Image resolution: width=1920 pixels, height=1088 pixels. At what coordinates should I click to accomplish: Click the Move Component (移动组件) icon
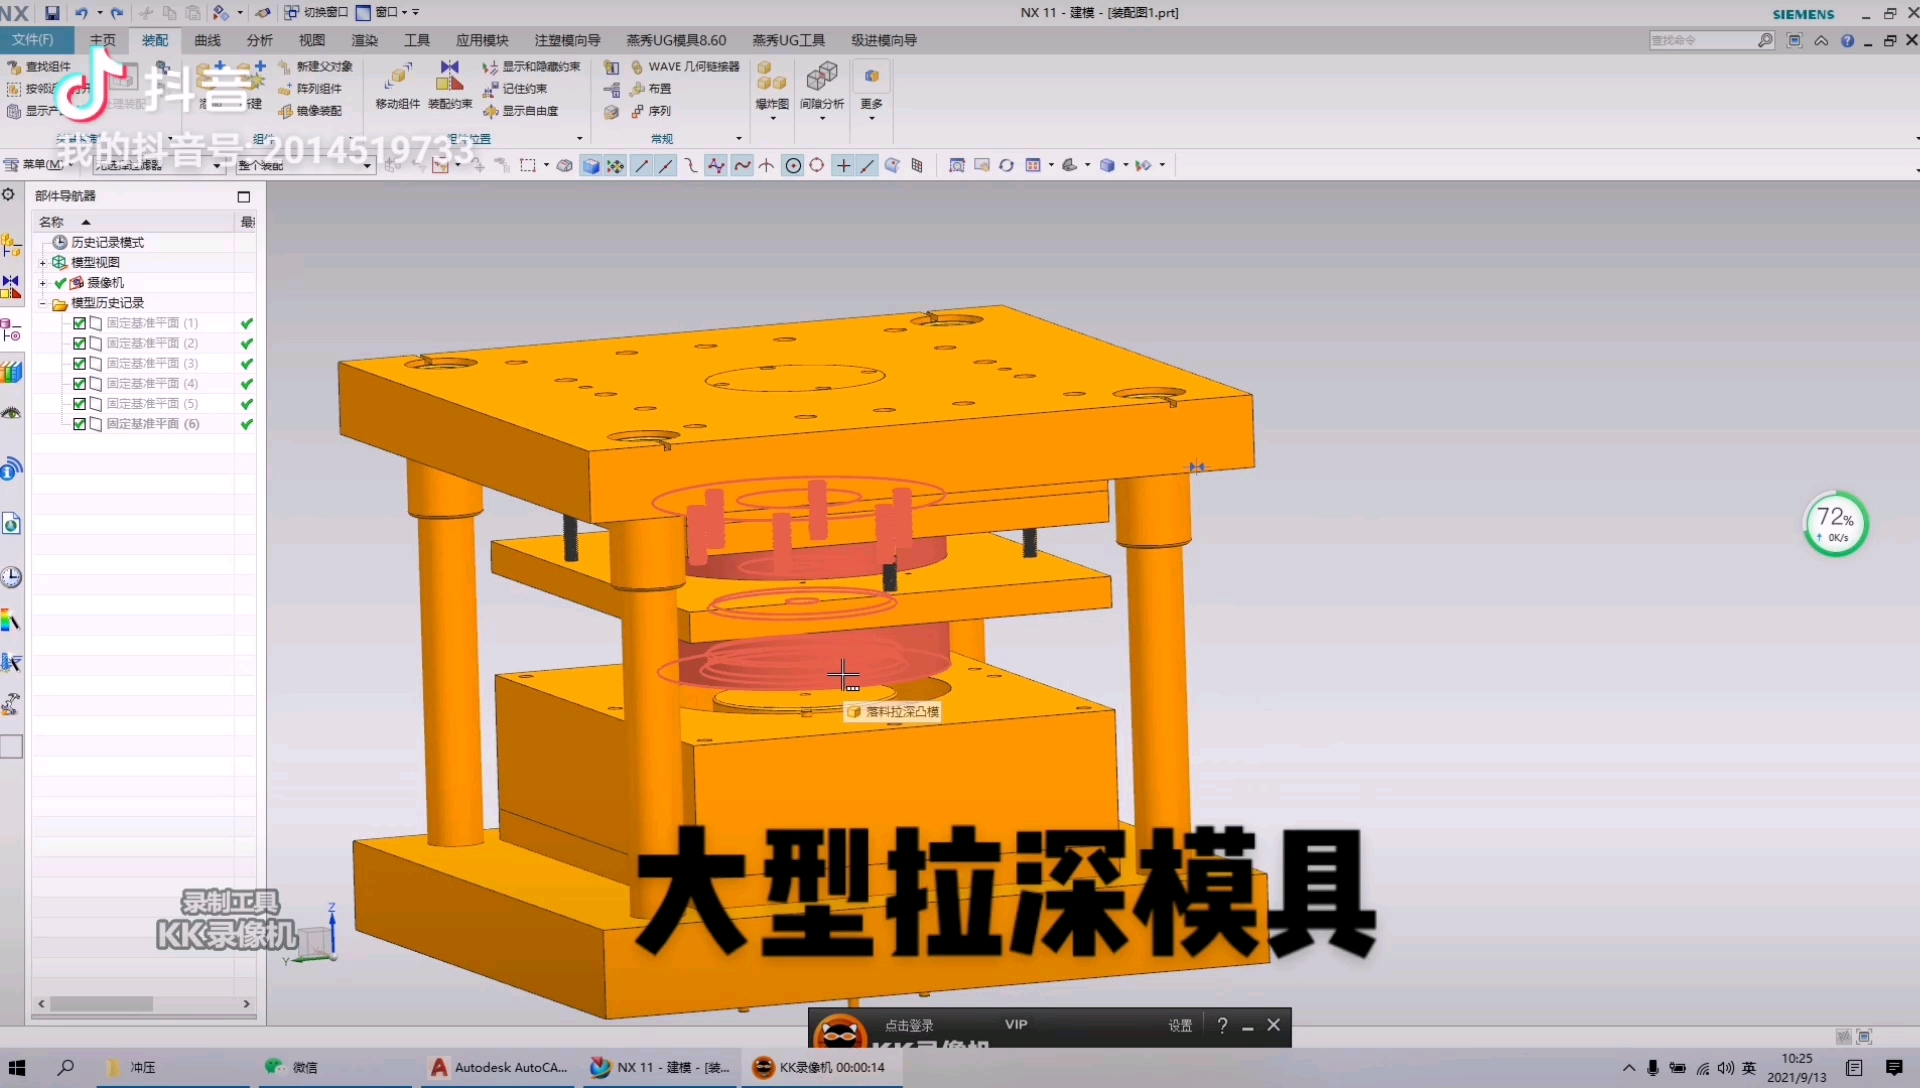(x=398, y=76)
